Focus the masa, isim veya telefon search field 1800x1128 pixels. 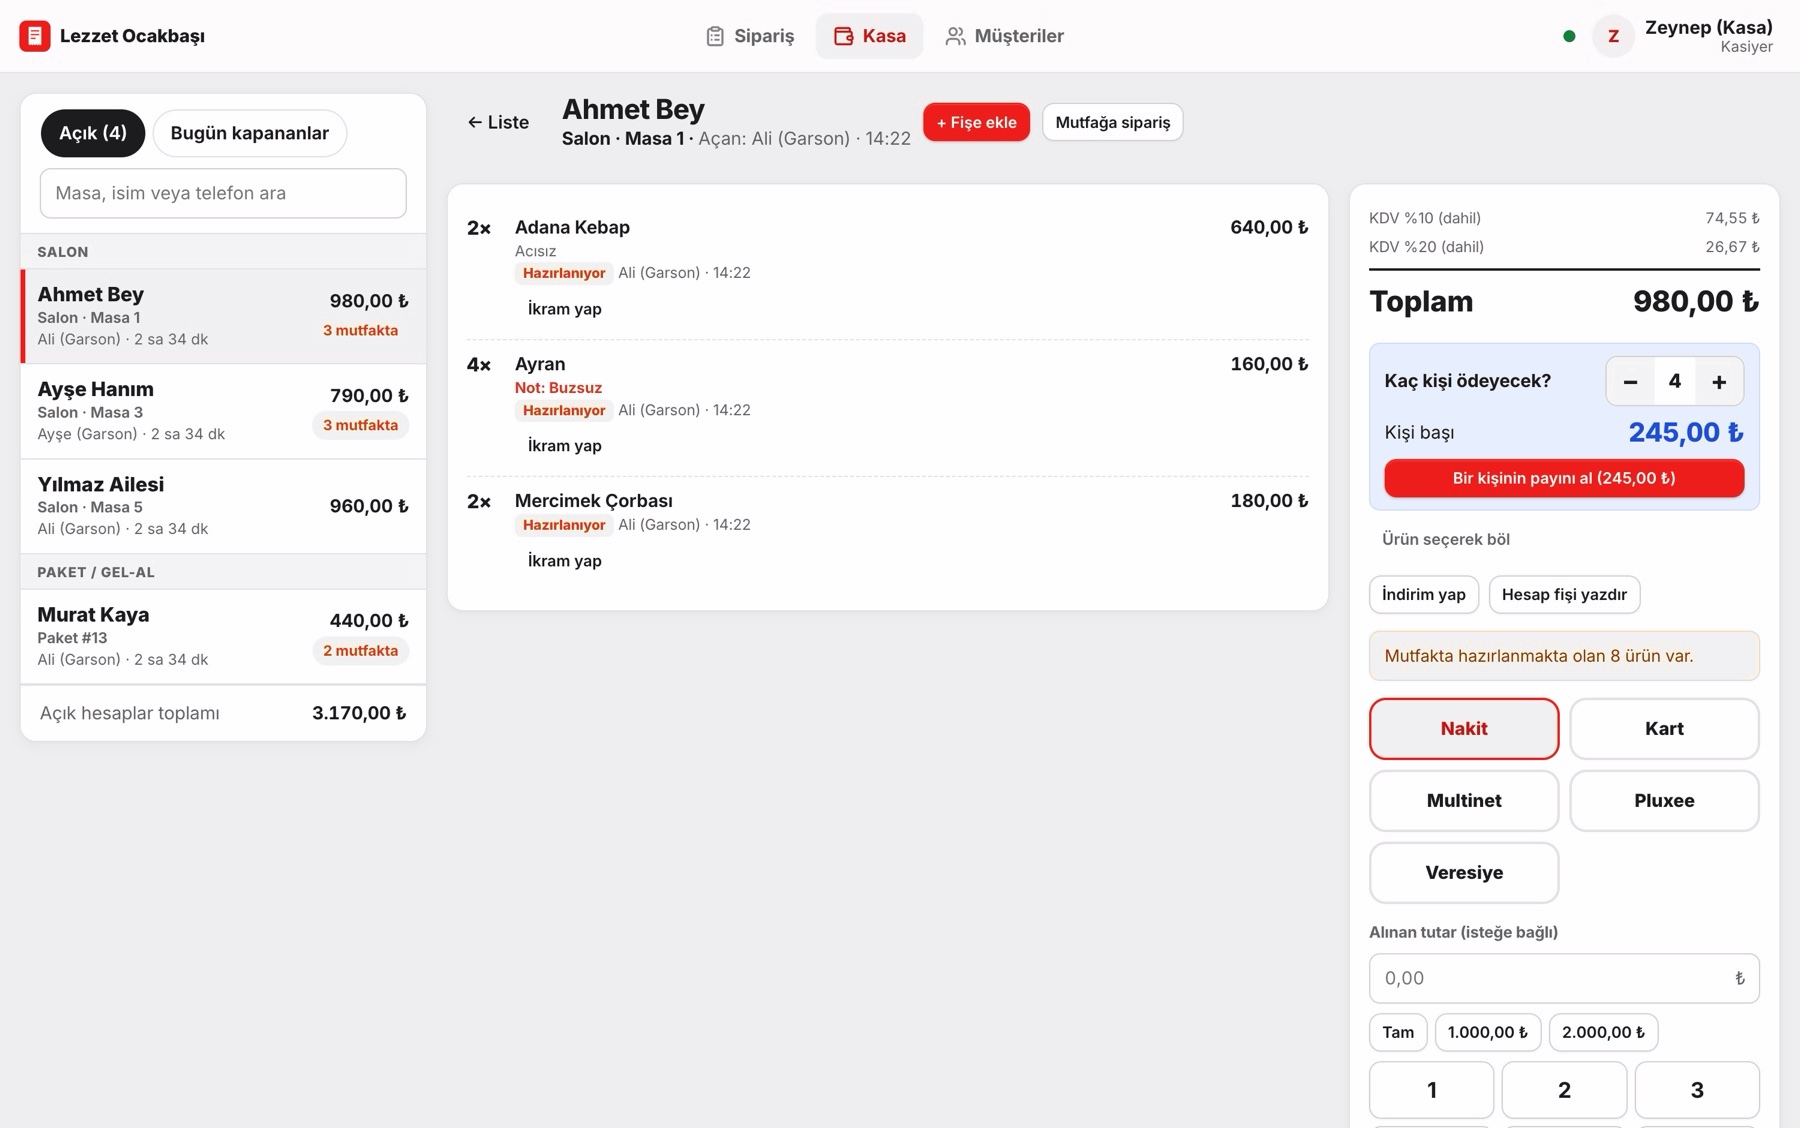tap(223, 193)
